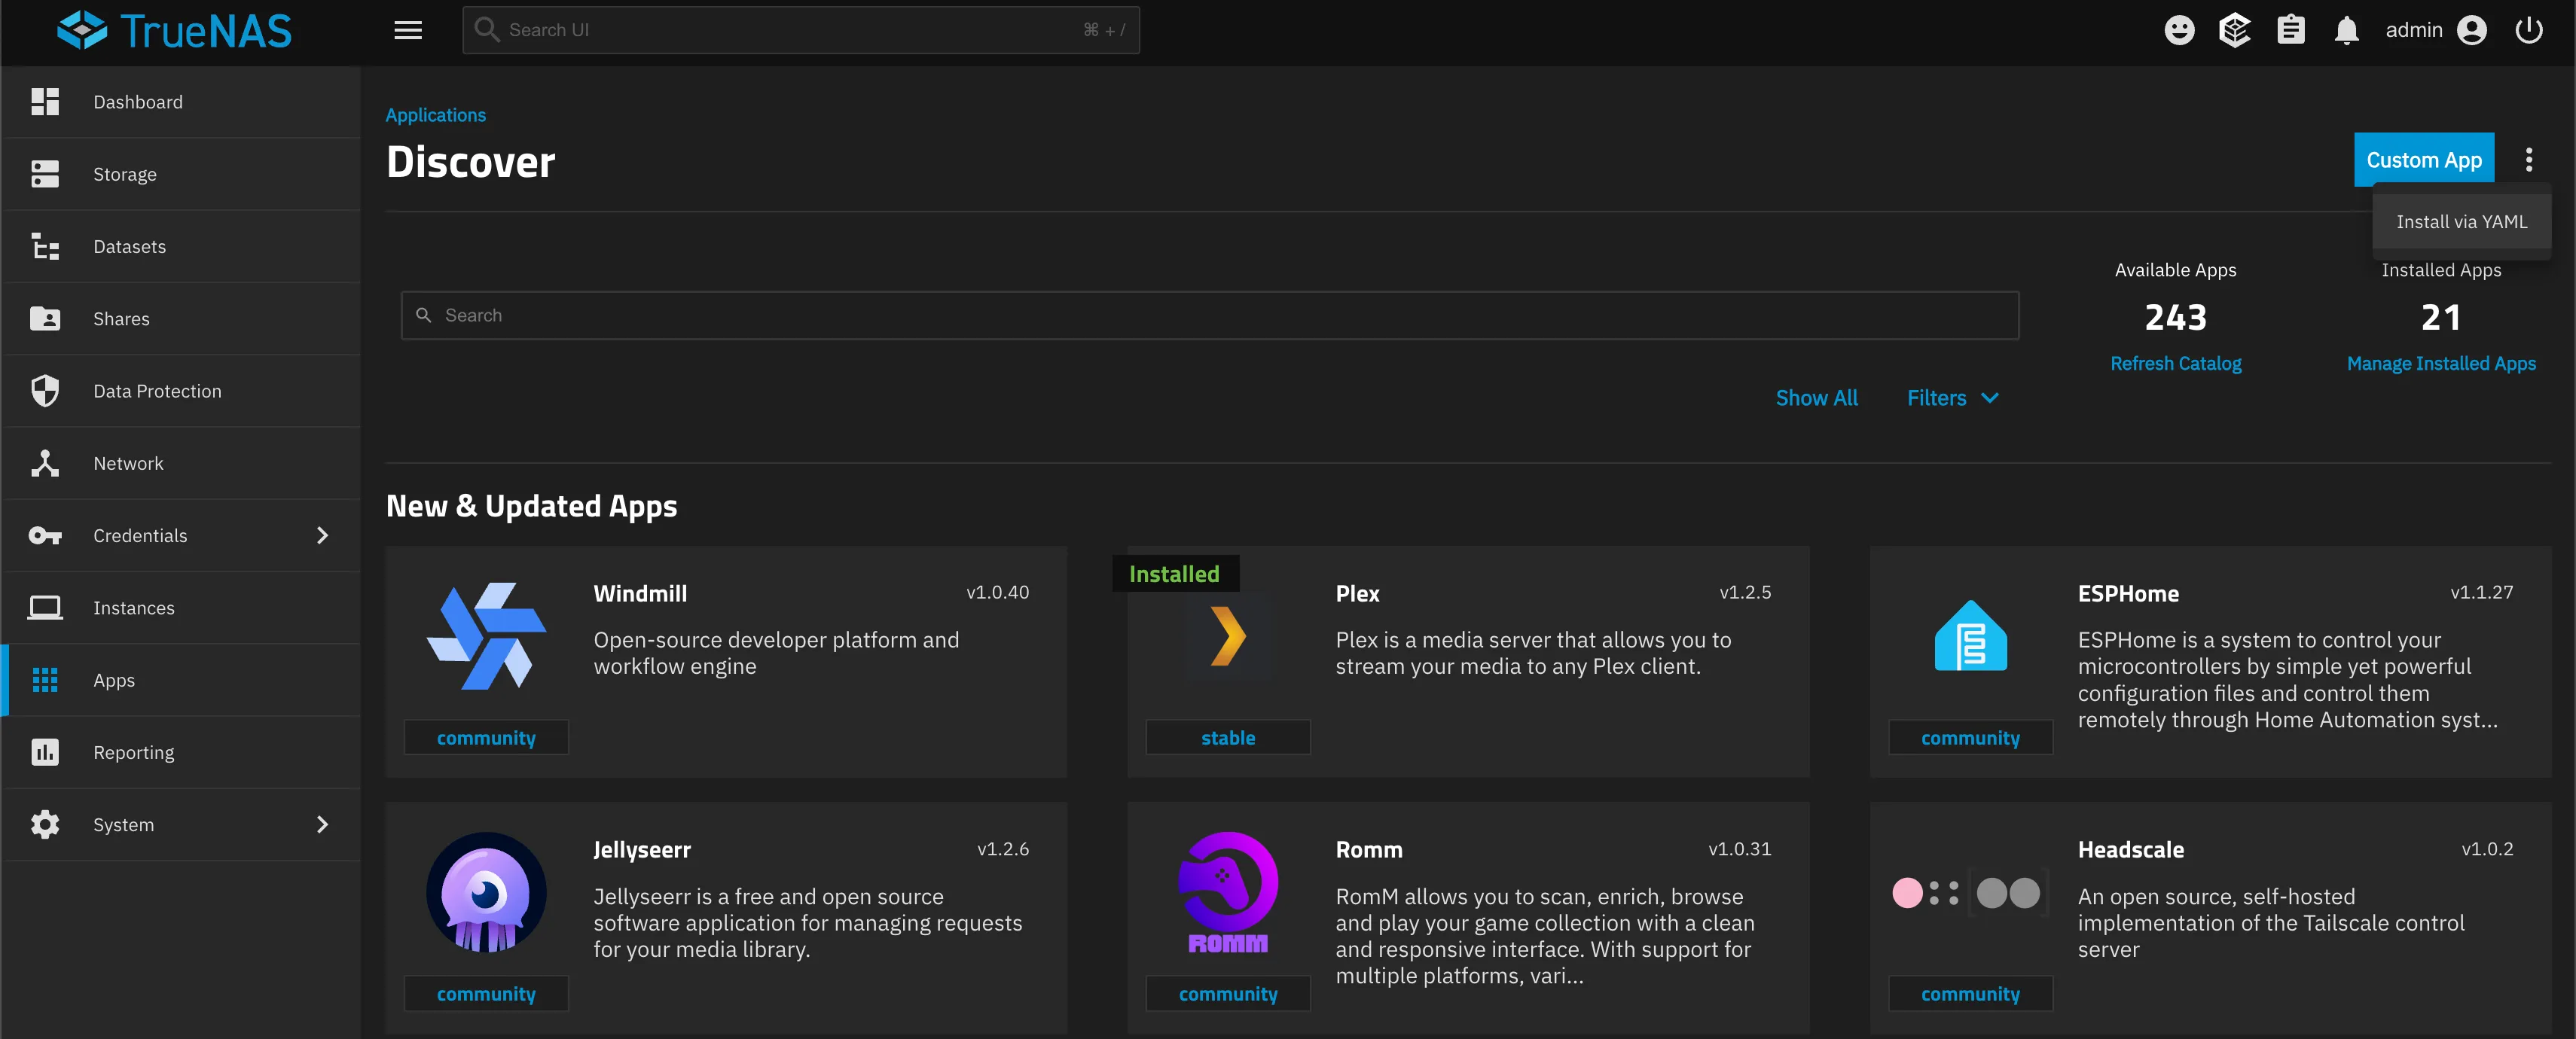Click the Romm app logo

1228,892
